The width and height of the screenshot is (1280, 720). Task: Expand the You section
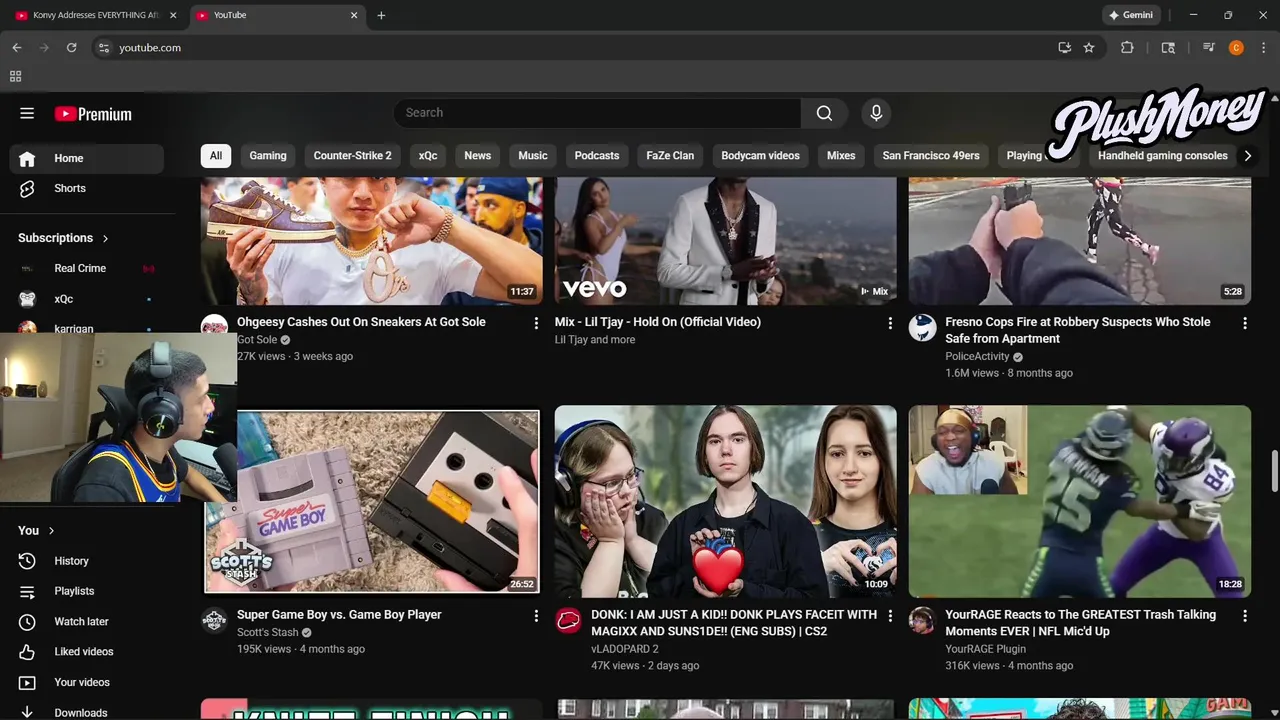(x=37, y=530)
